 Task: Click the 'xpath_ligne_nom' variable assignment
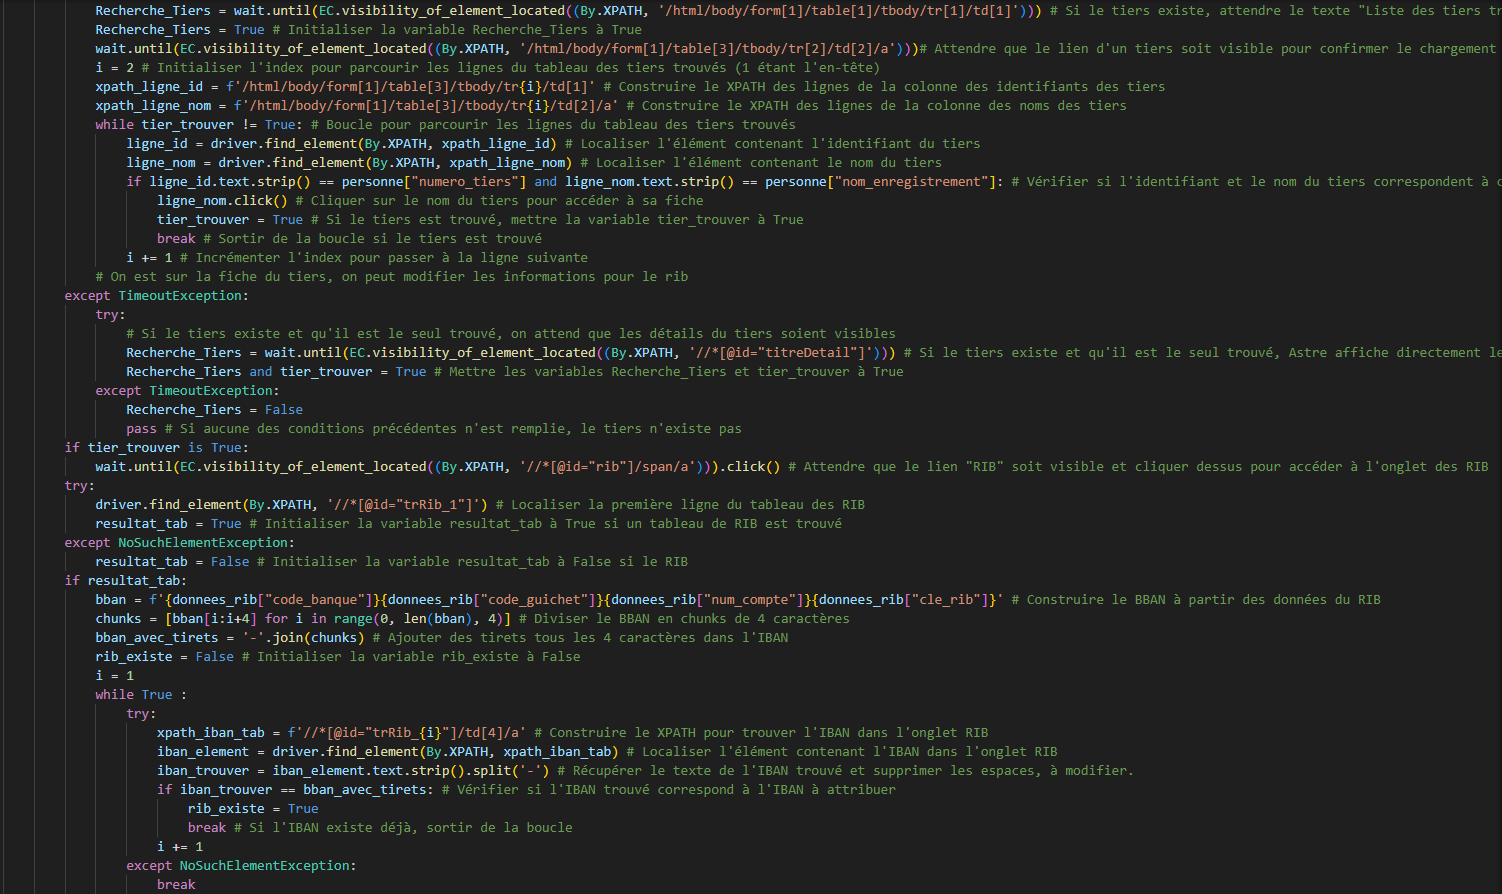pos(154,105)
